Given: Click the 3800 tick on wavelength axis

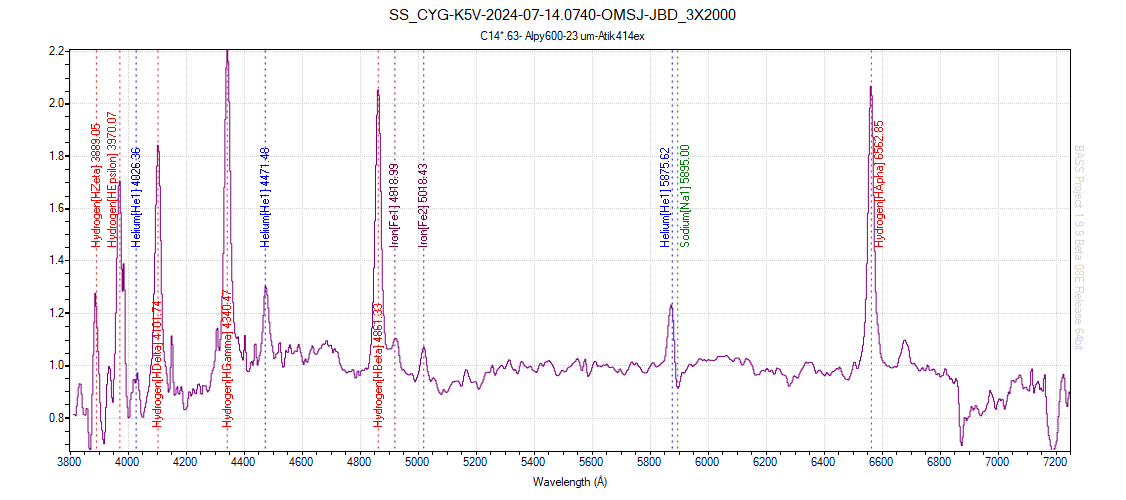Looking at the screenshot, I should click(69, 463).
